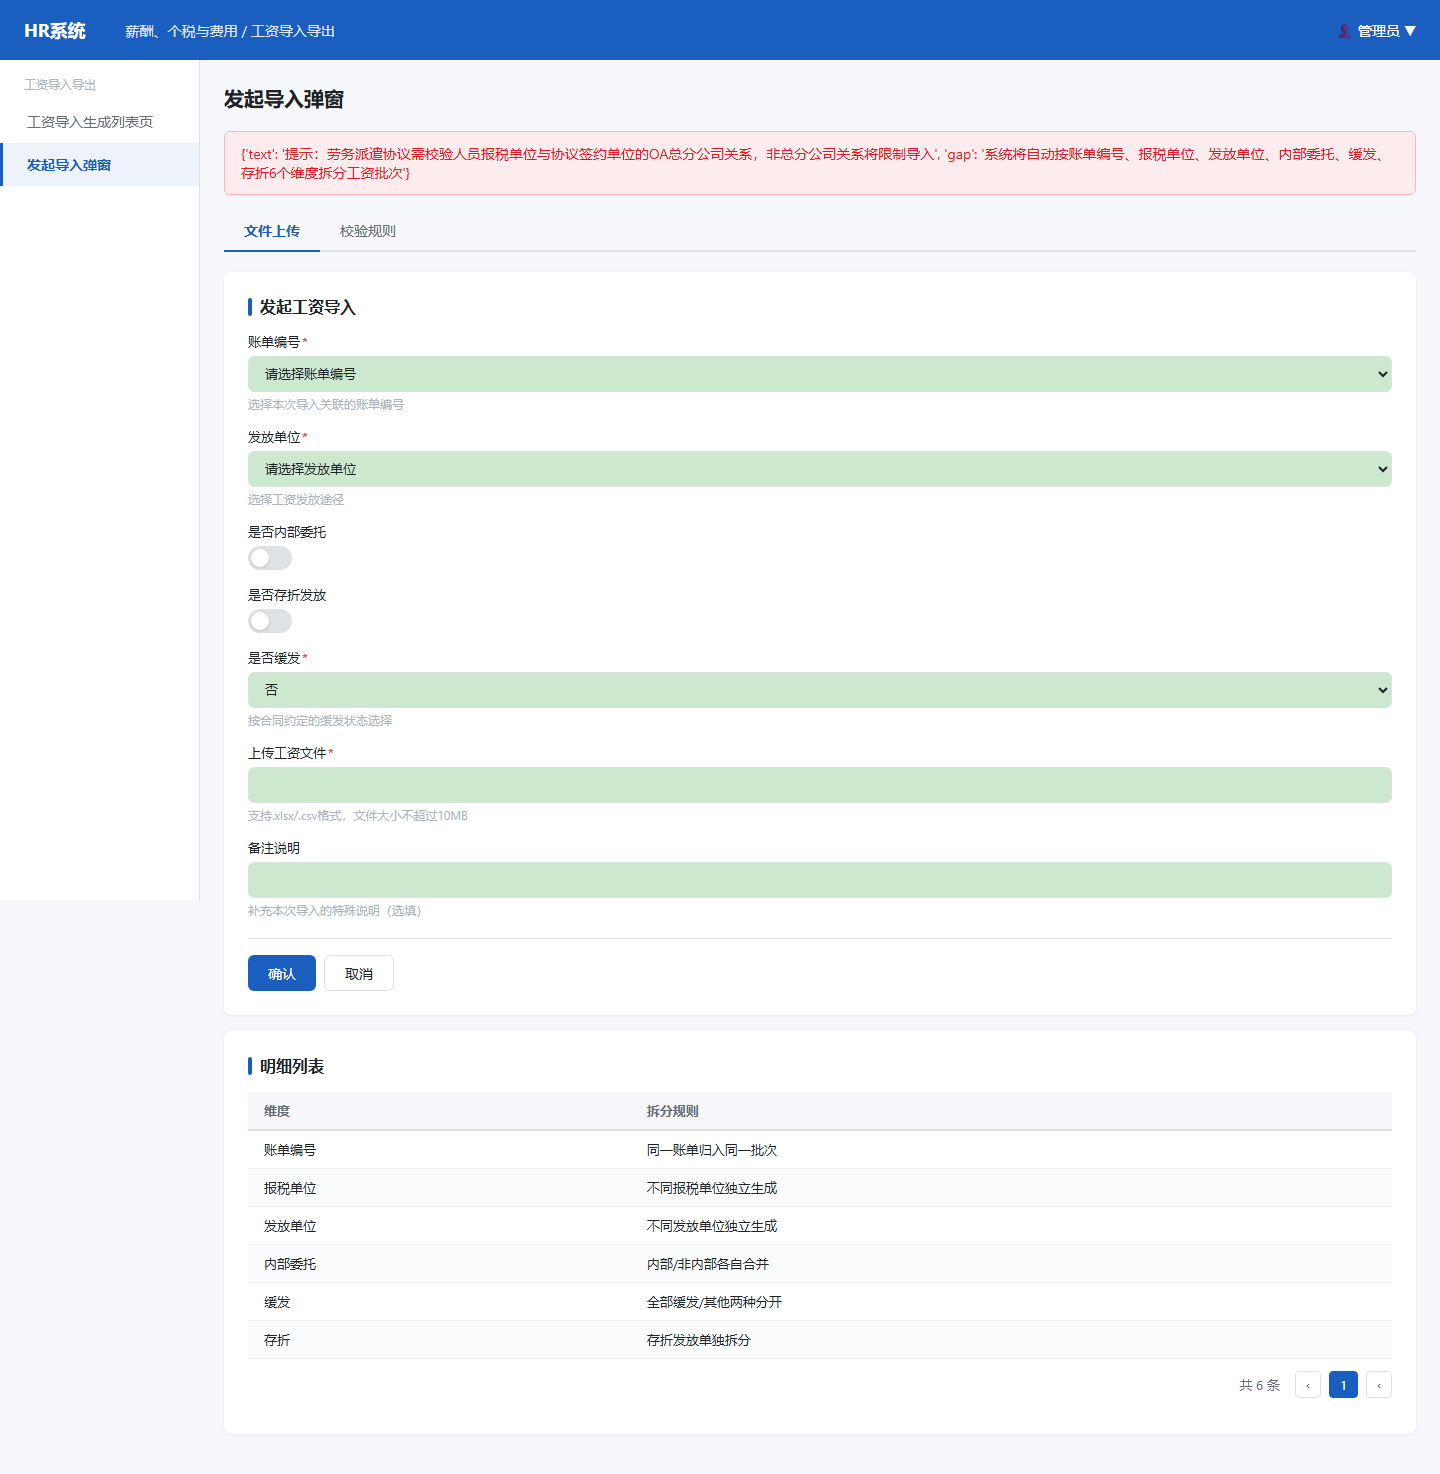Select 发起导入弹窗 sidebar item
The height and width of the screenshot is (1474, 1440).
click(x=100, y=165)
